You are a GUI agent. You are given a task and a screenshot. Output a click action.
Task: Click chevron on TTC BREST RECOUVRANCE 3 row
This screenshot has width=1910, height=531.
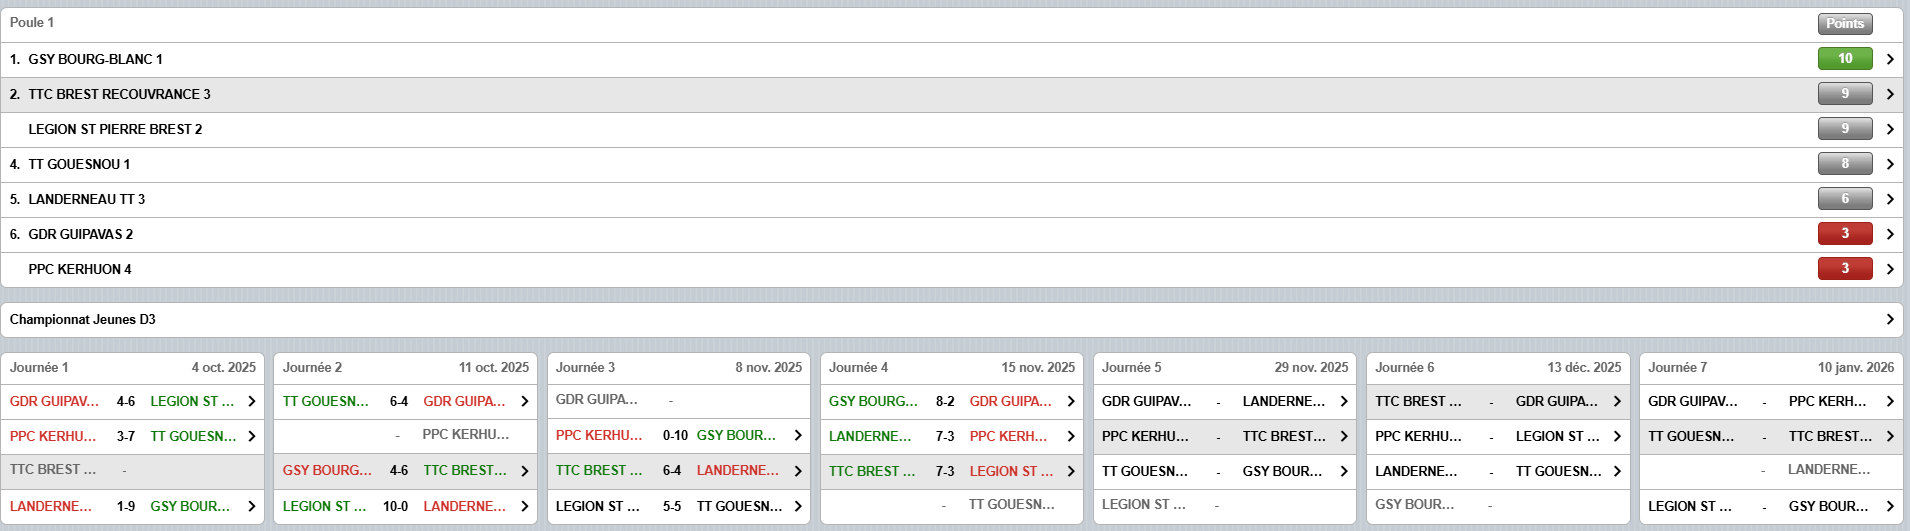click(1889, 94)
